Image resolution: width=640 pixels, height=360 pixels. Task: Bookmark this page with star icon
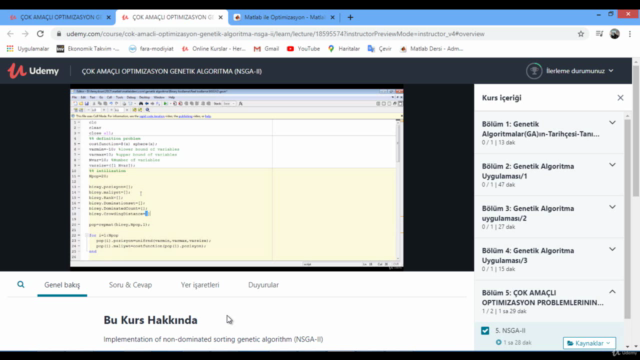pyautogui.click(x=581, y=34)
